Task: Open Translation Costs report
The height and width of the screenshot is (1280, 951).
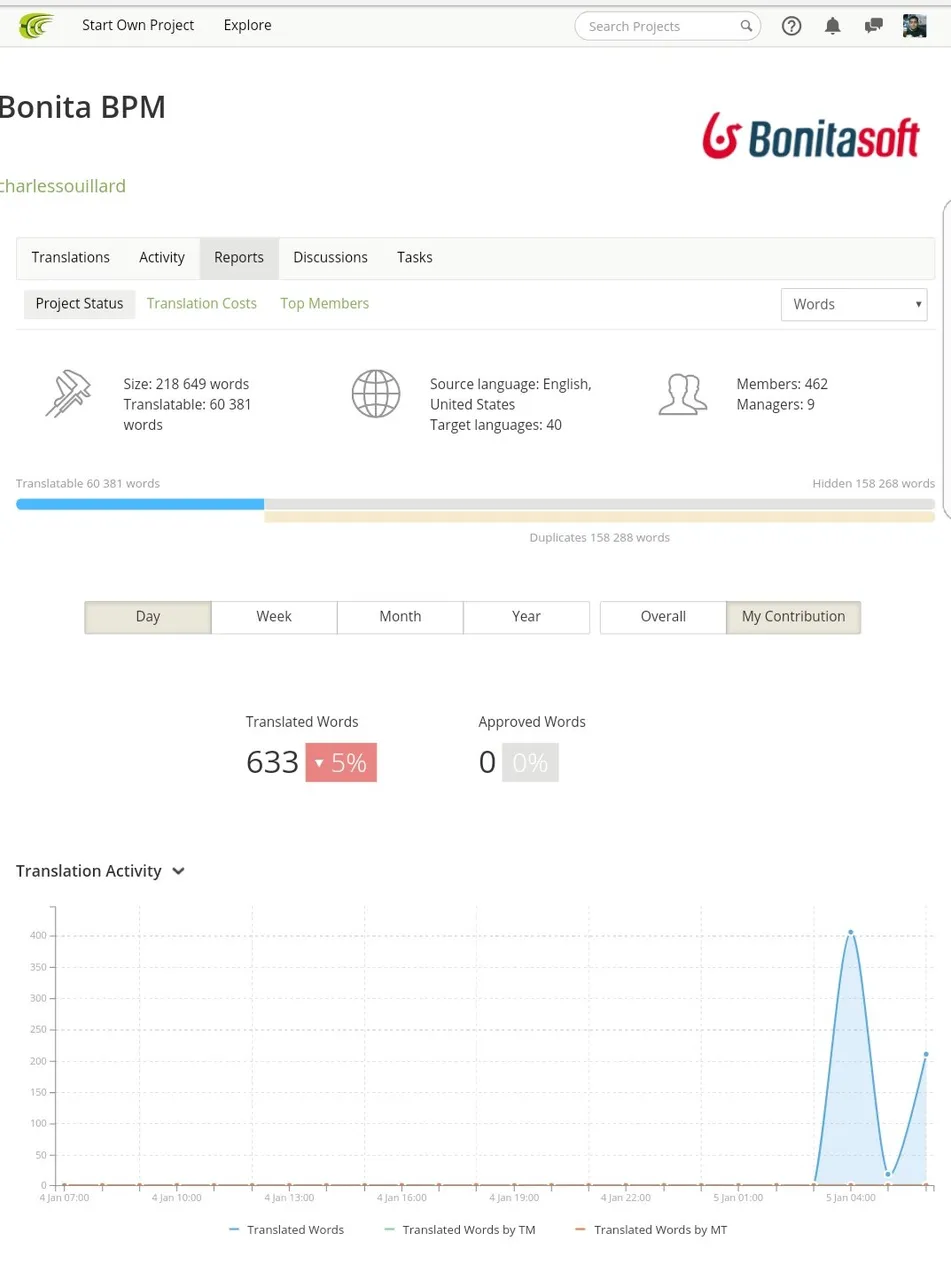Action: click(x=202, y=303)
